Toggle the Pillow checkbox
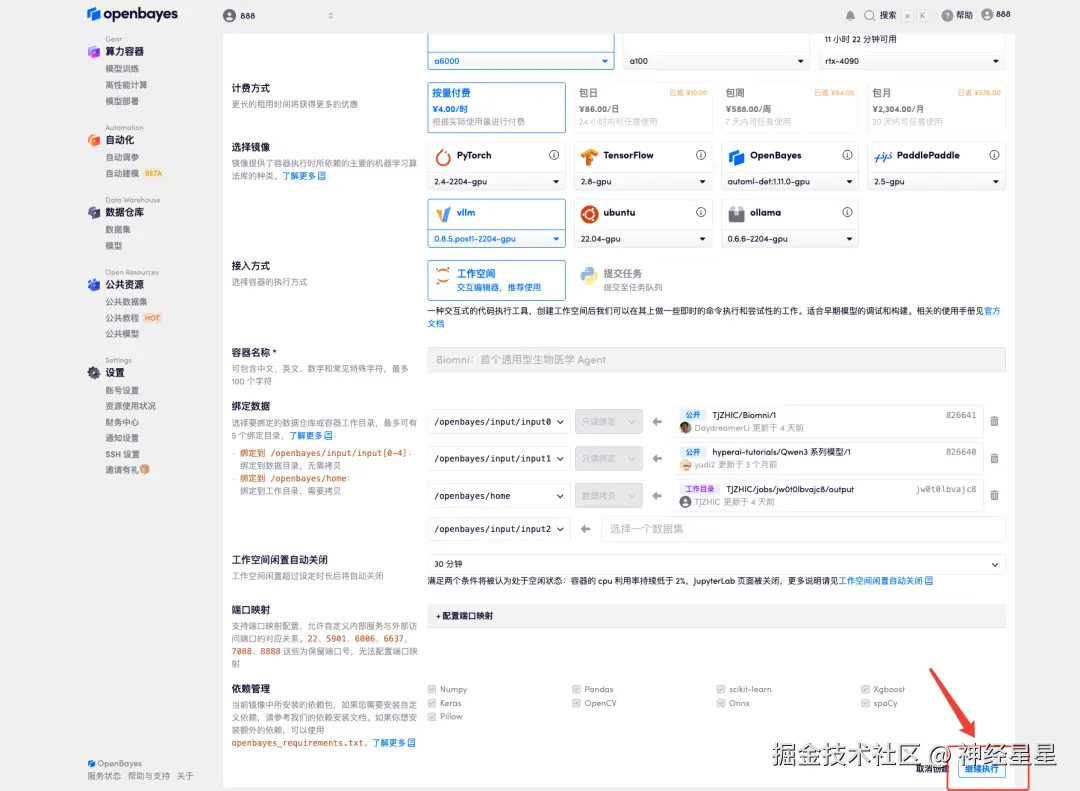The width and height of the screenshot is (1080, 791). (432, 717)
